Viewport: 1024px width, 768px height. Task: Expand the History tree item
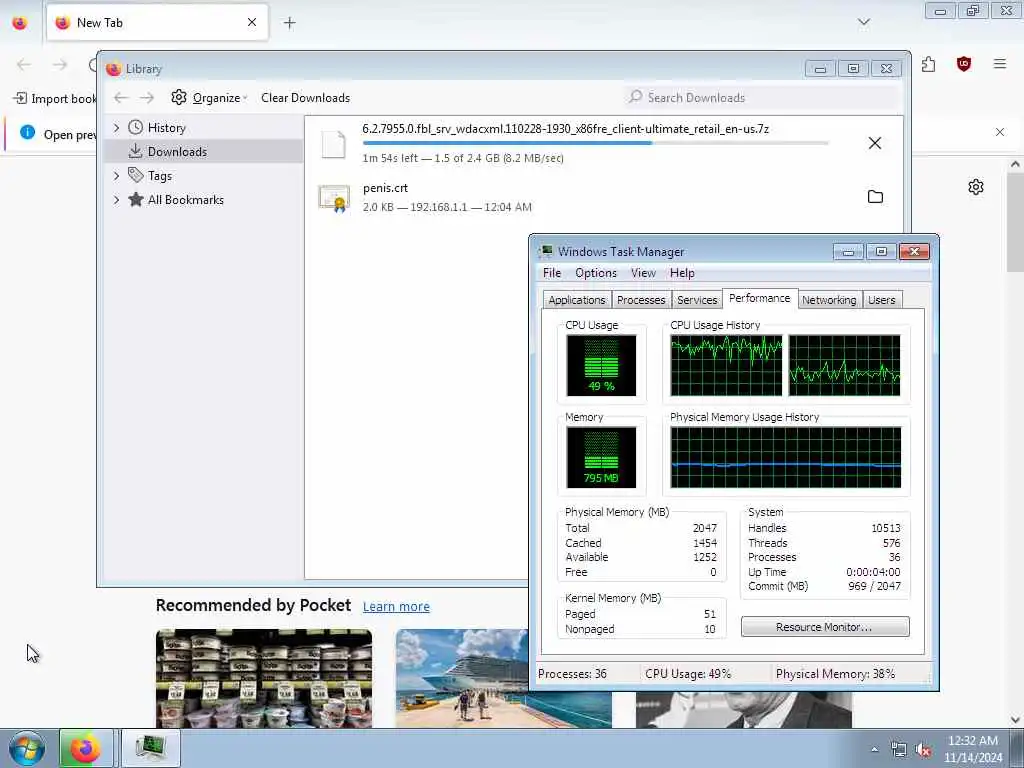click(x=116, y=128)
